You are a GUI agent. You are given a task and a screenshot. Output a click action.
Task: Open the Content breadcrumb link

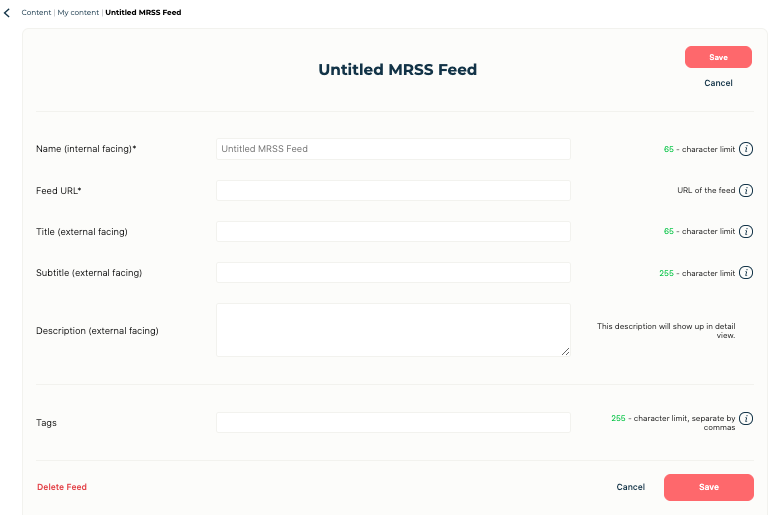[x=36, y=12]
